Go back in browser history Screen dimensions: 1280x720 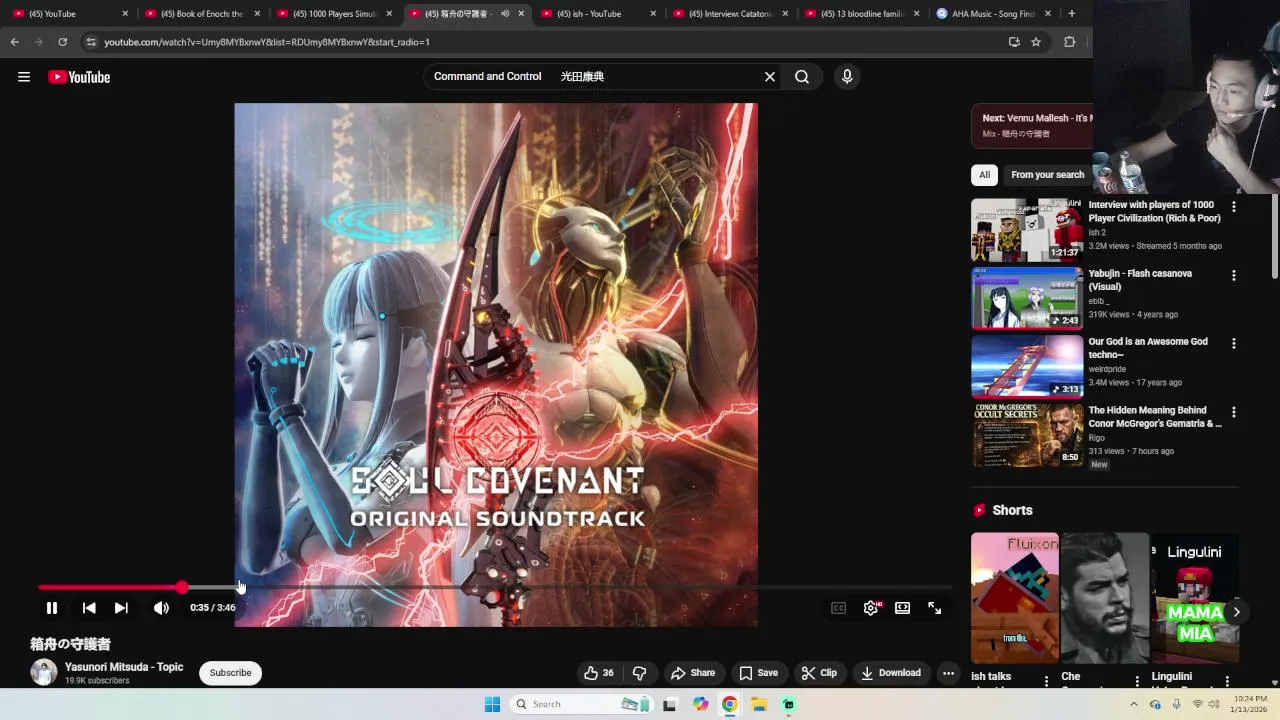pos(14,42)
